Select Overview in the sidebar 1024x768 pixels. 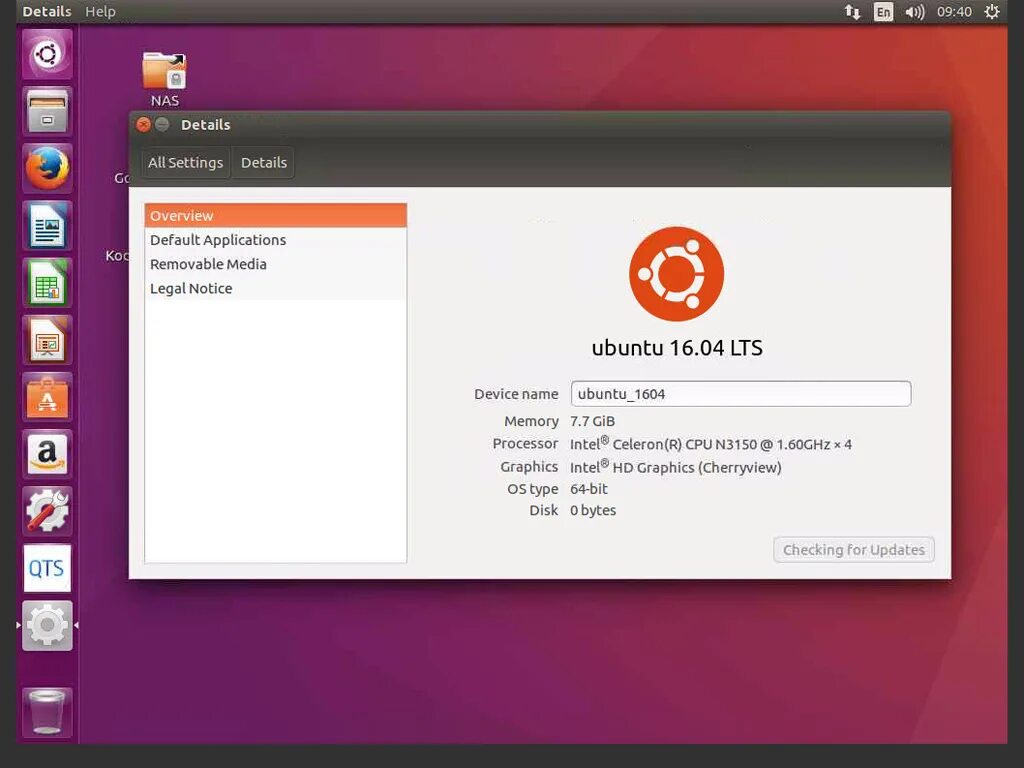276,216
